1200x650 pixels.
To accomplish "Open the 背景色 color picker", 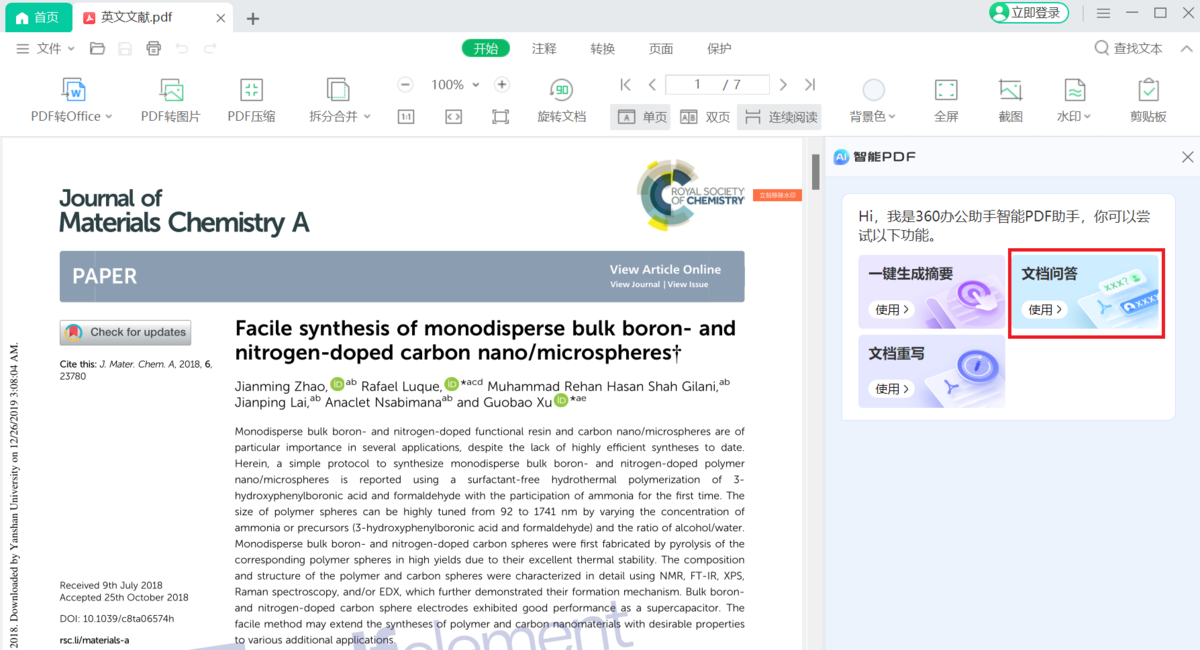I will coord(873,116).
